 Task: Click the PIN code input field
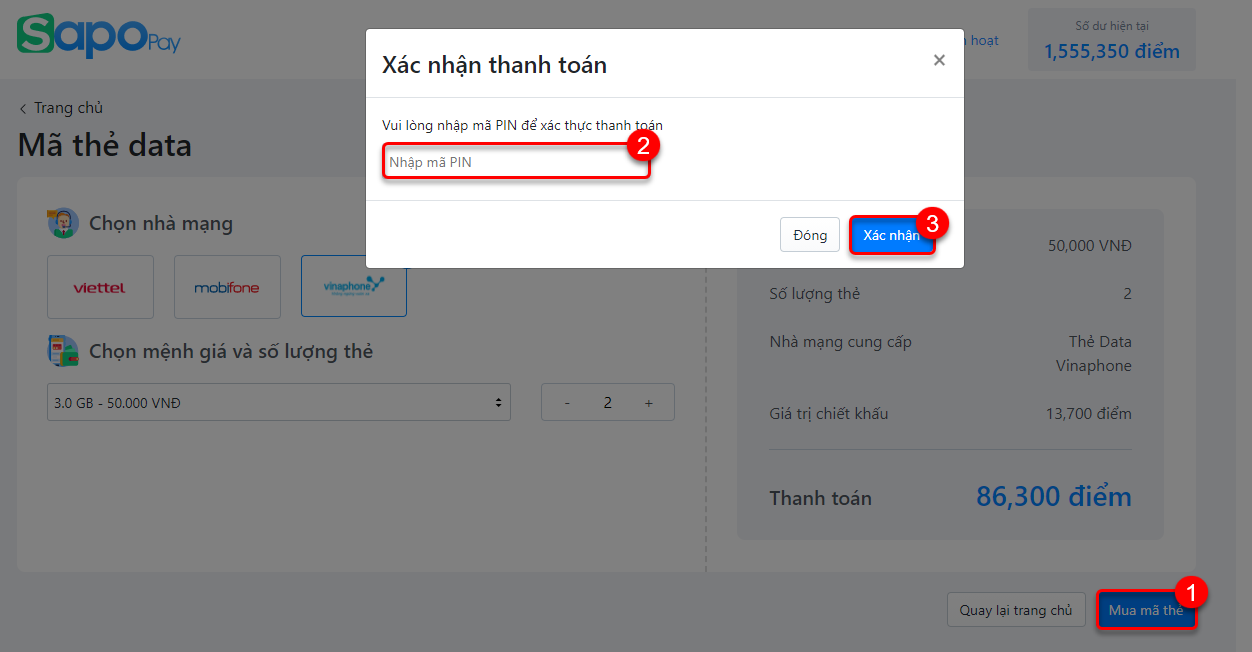516,162
